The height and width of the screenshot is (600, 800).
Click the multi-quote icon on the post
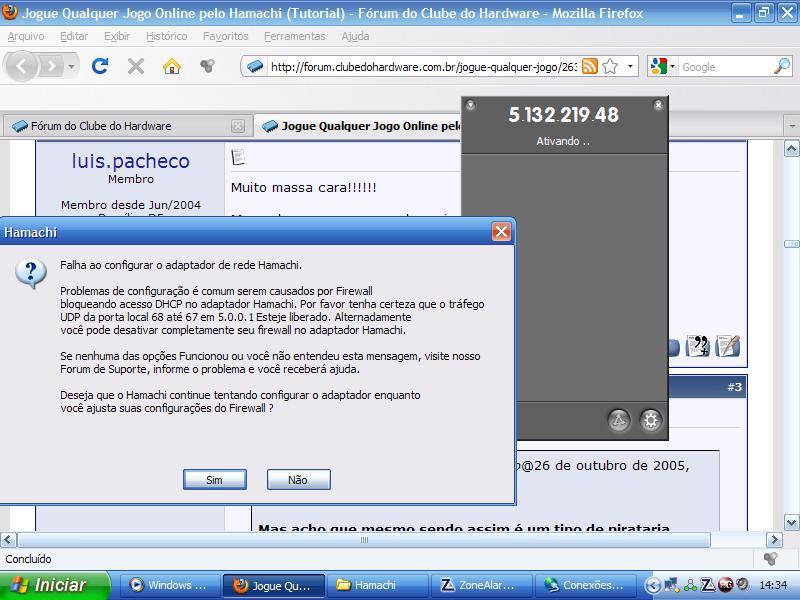click(697, 346)
